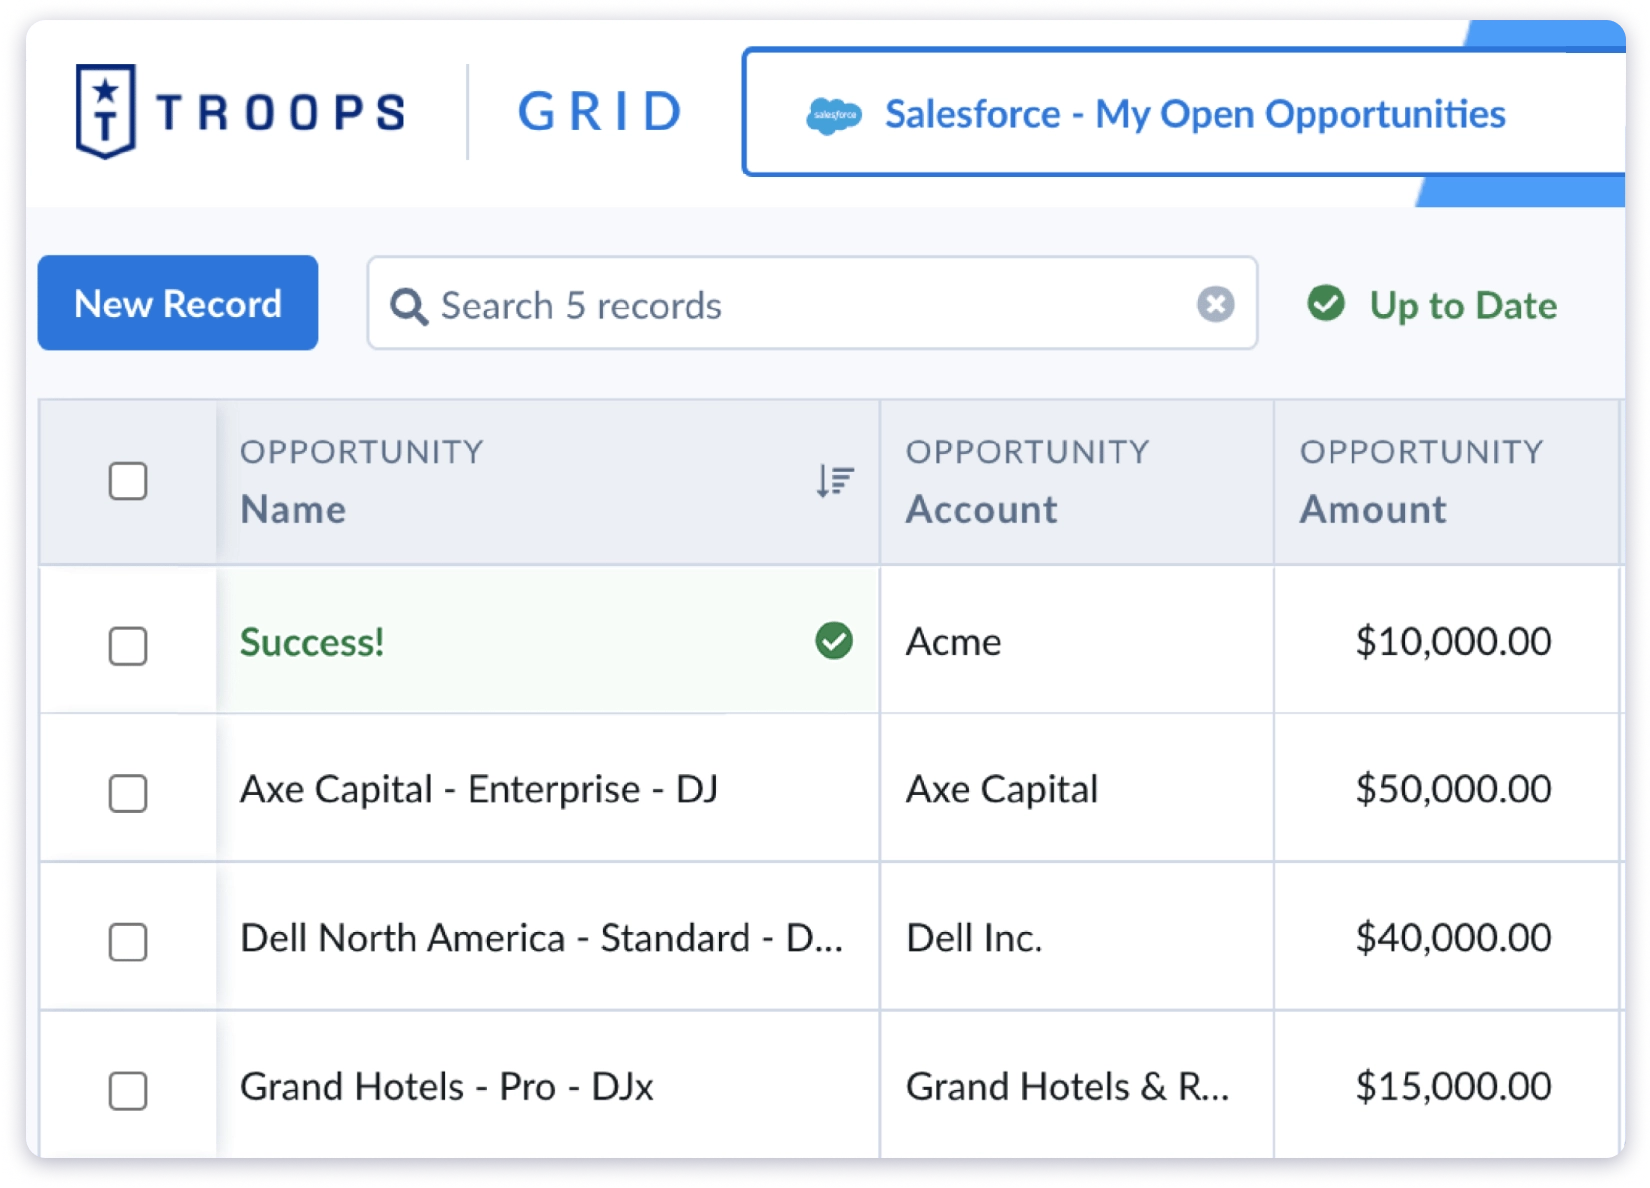Click the Opportunity Amount column header
1650x1188 pixels.
1447,482
